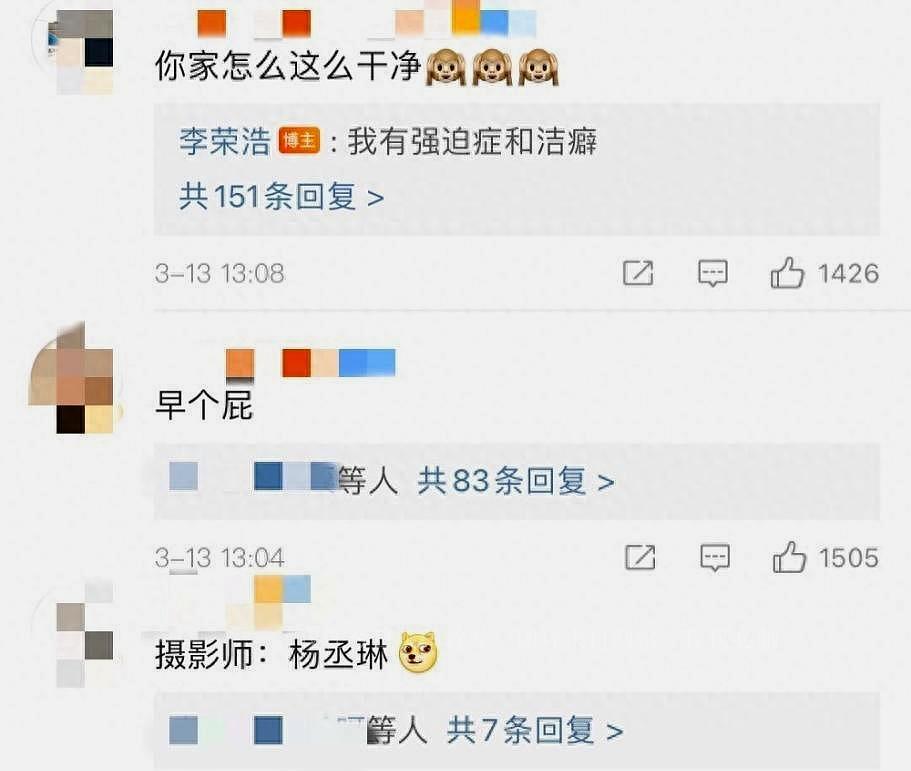This screenshot has width=911, height=771.
Task: Click share icon on 13:04 comment
Action: coord(640,558)
